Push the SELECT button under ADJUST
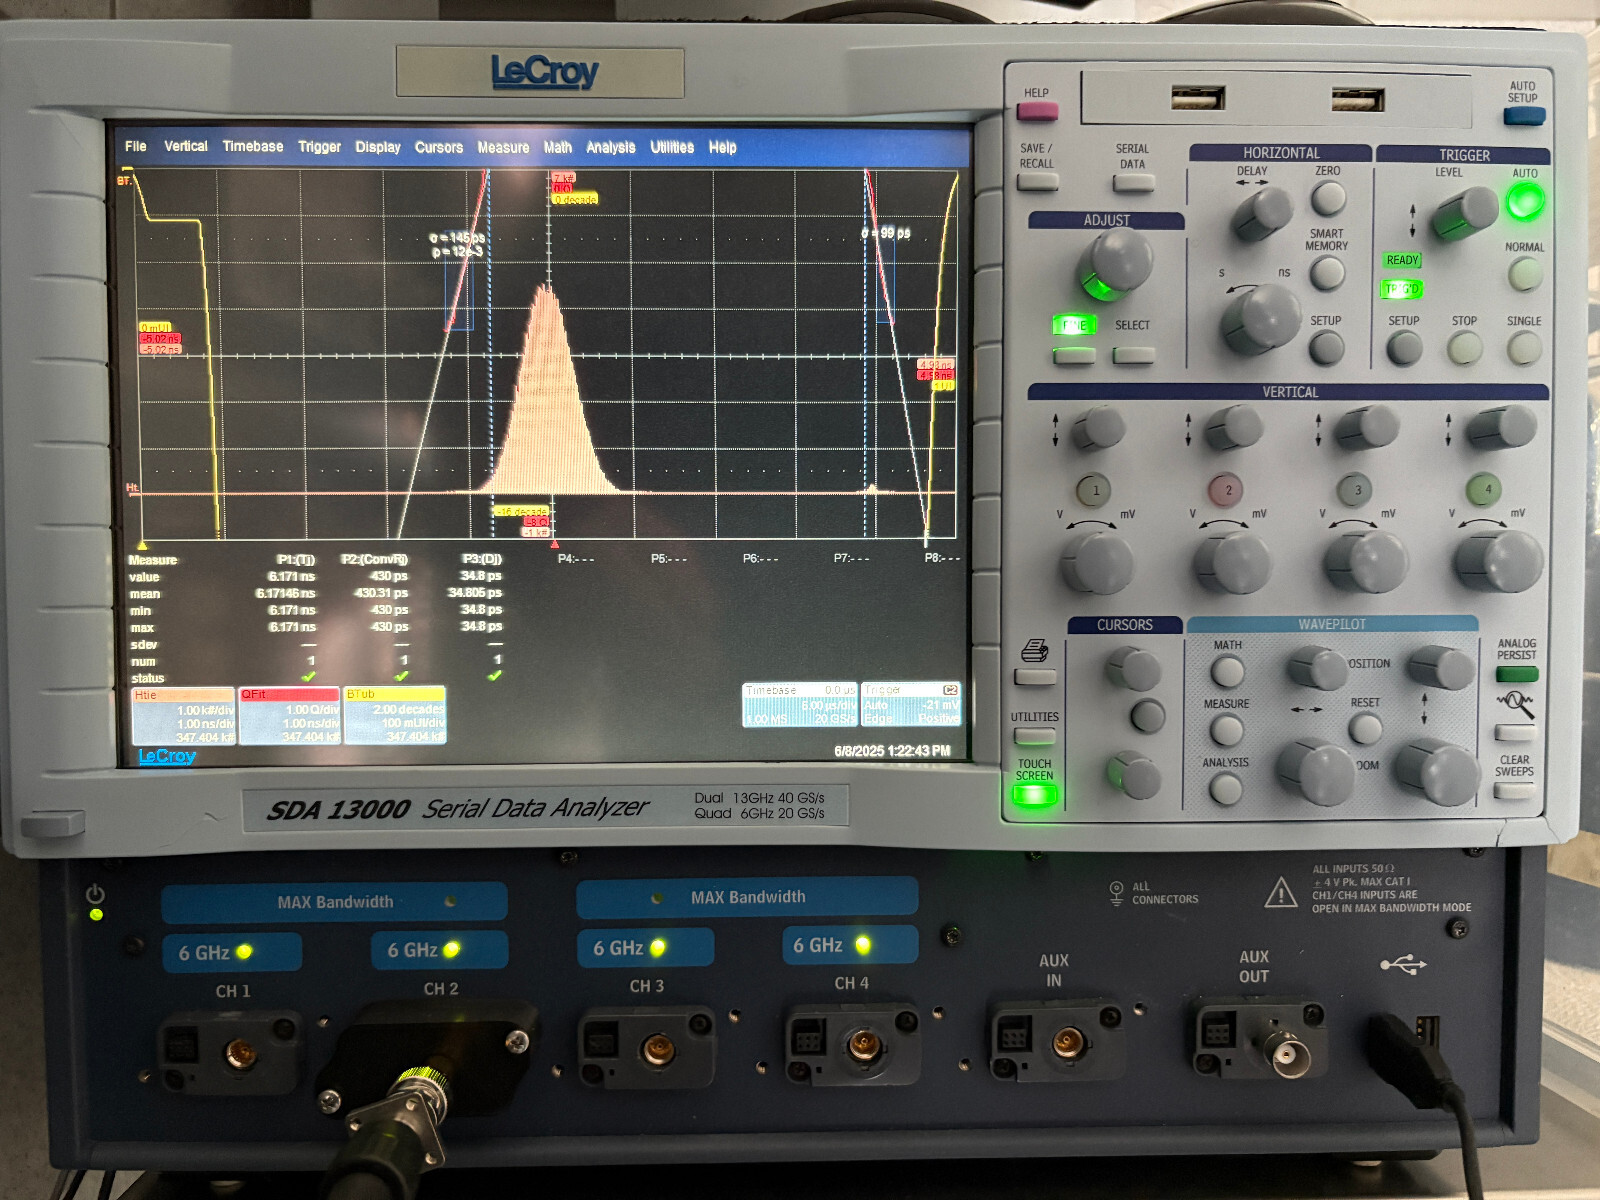The height and width of the screenshot is (1200, 1600). [1133, 355]
